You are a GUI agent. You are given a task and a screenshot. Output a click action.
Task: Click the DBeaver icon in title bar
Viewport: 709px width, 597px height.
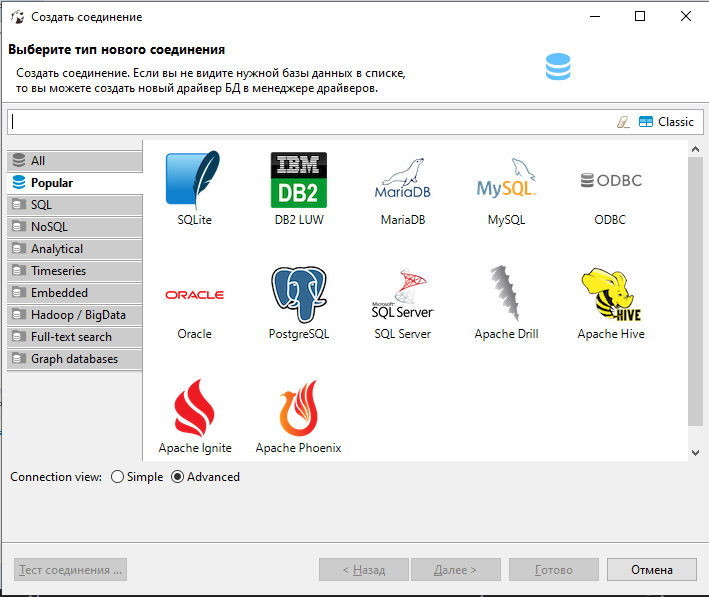(x=17, y=17)
